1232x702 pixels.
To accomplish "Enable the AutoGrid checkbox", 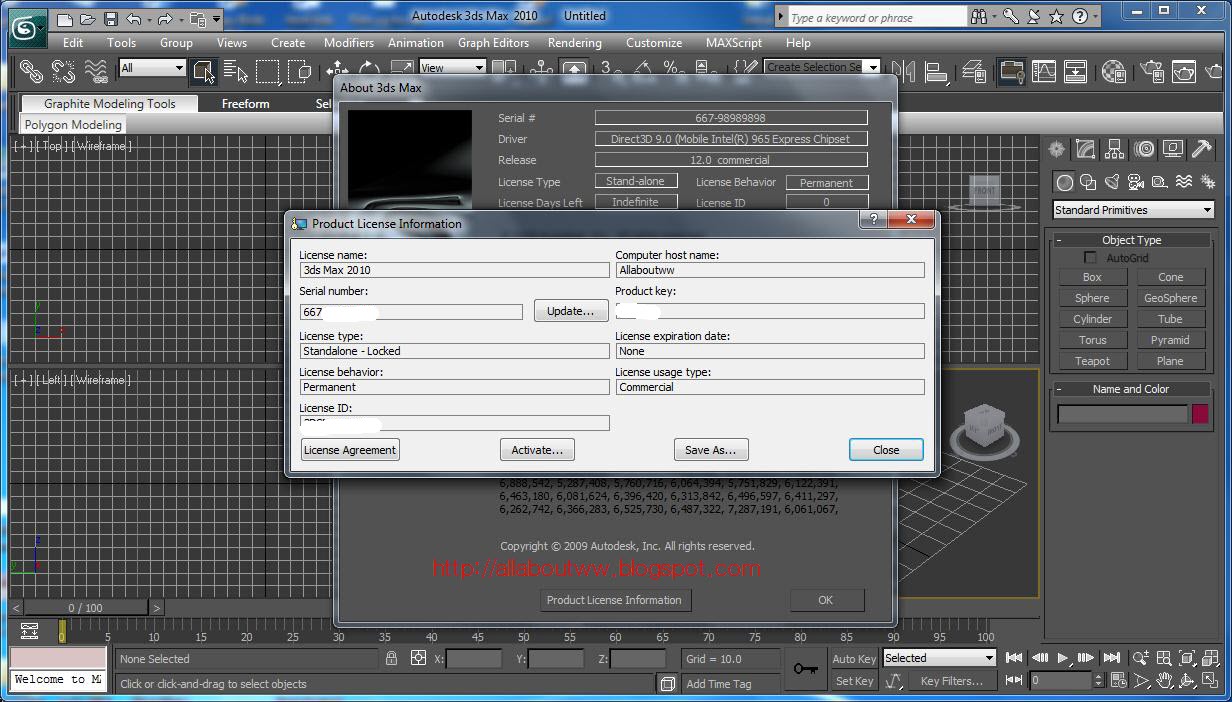I will point(1090,258).
